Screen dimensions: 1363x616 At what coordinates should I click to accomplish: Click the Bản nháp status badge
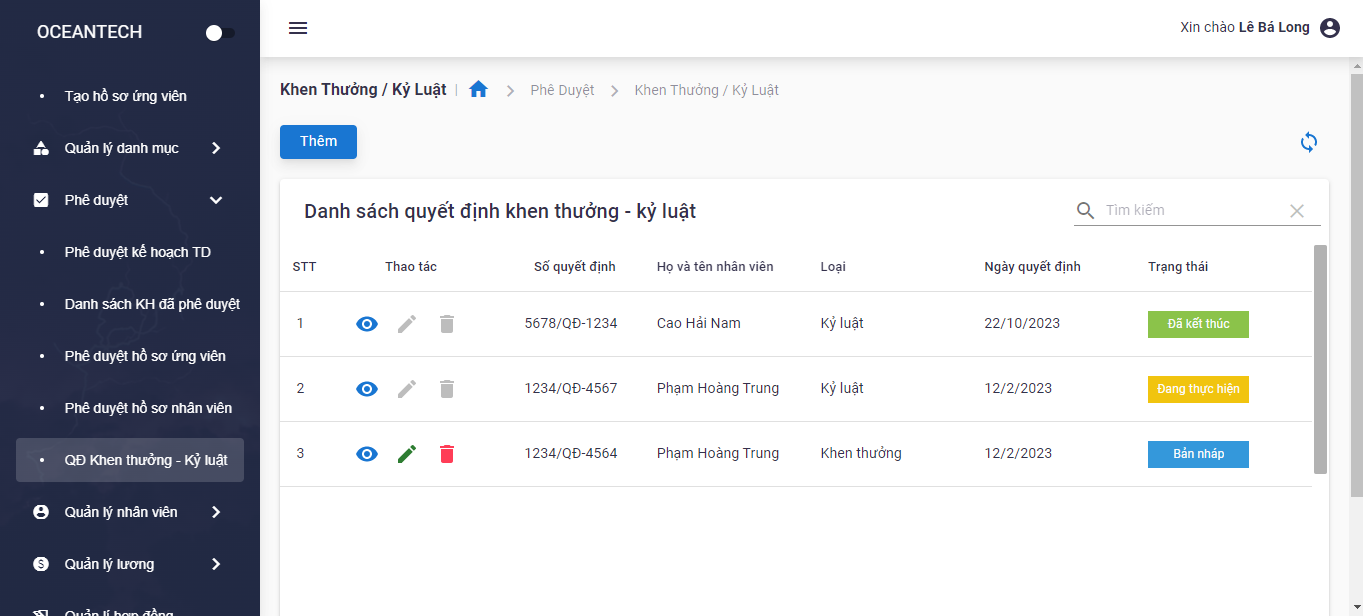tap(1198, 454)
